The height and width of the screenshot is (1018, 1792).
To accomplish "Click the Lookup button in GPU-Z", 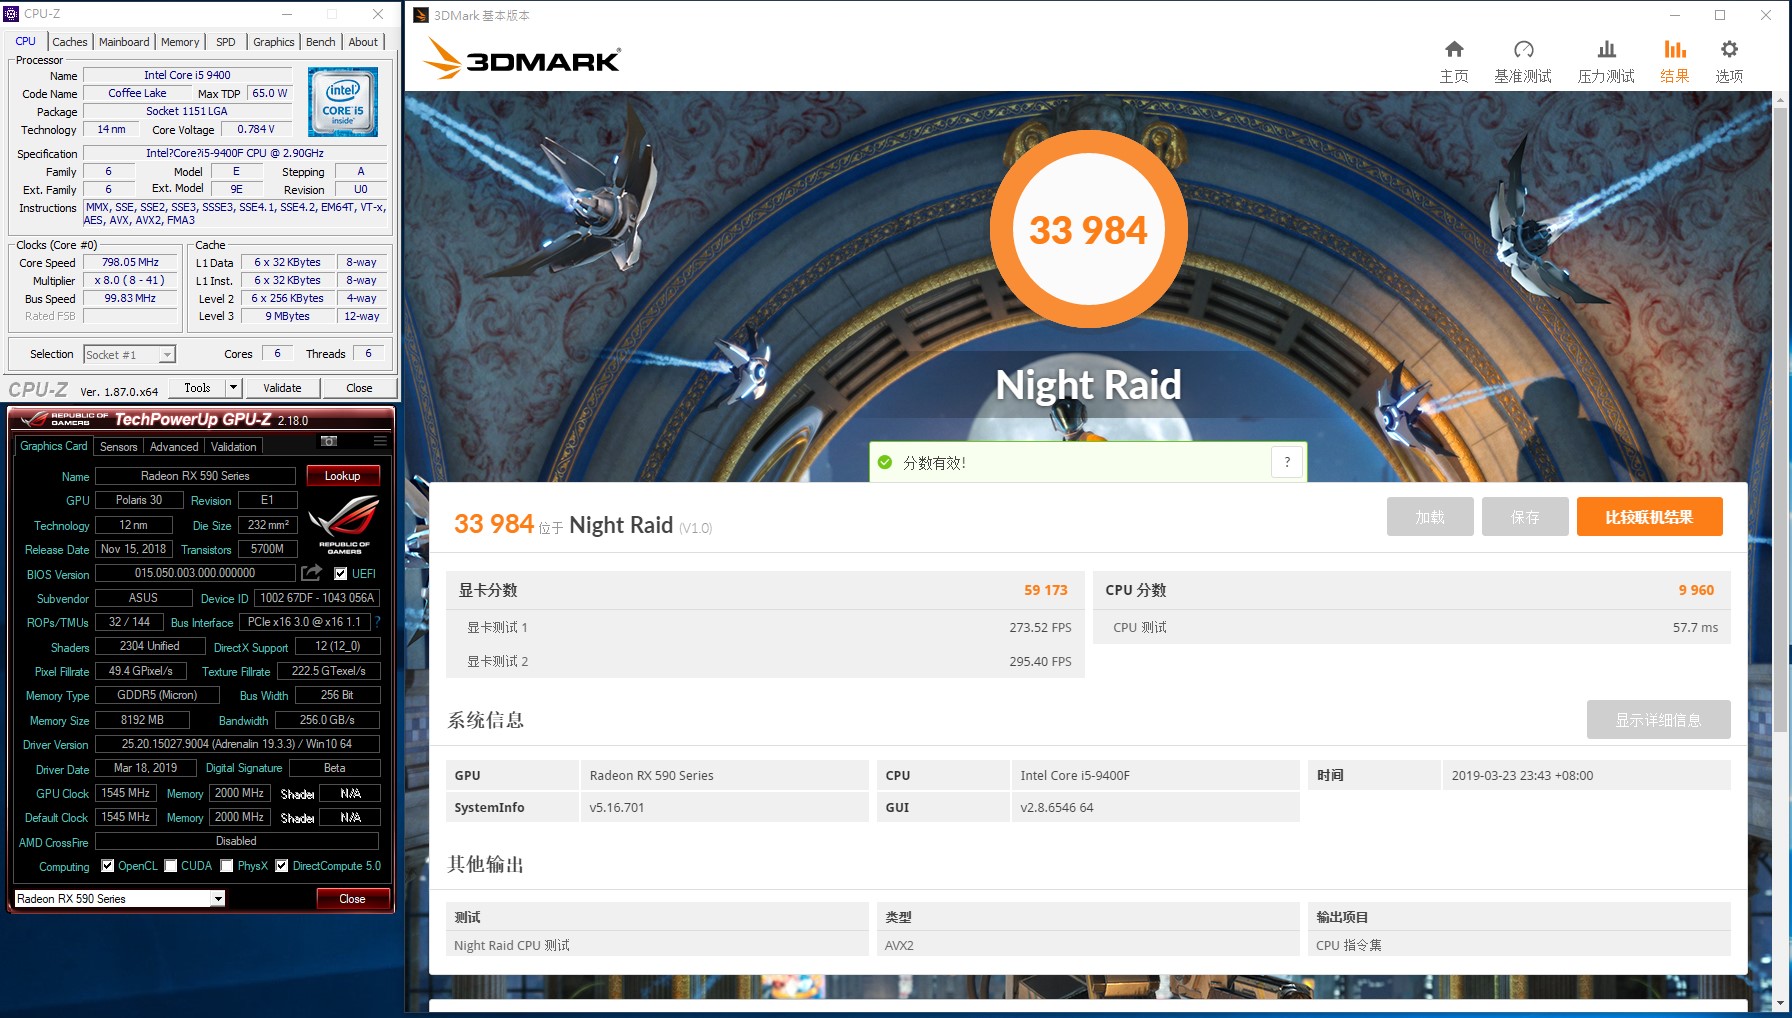I will 342,476.
